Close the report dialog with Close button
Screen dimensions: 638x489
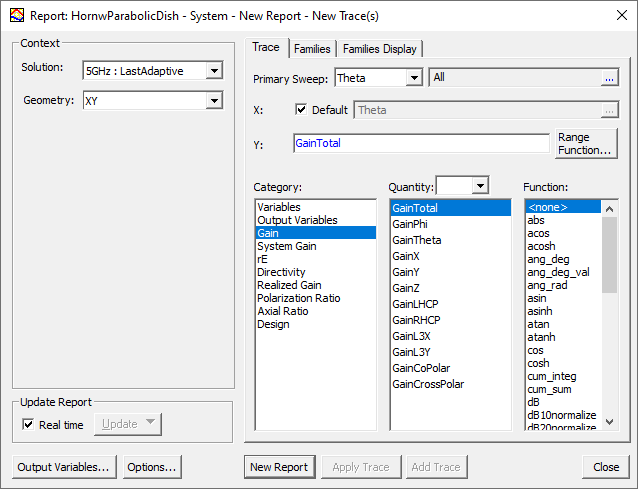pos(605,467)
